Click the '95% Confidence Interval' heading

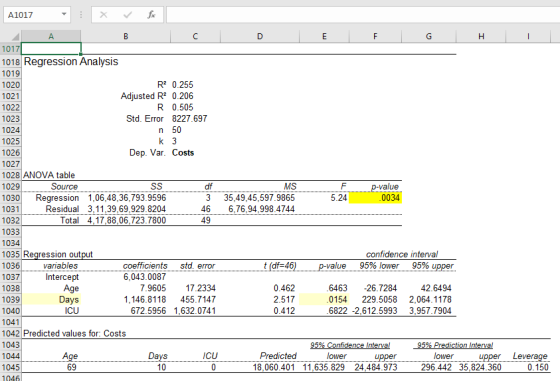point(350,345)
